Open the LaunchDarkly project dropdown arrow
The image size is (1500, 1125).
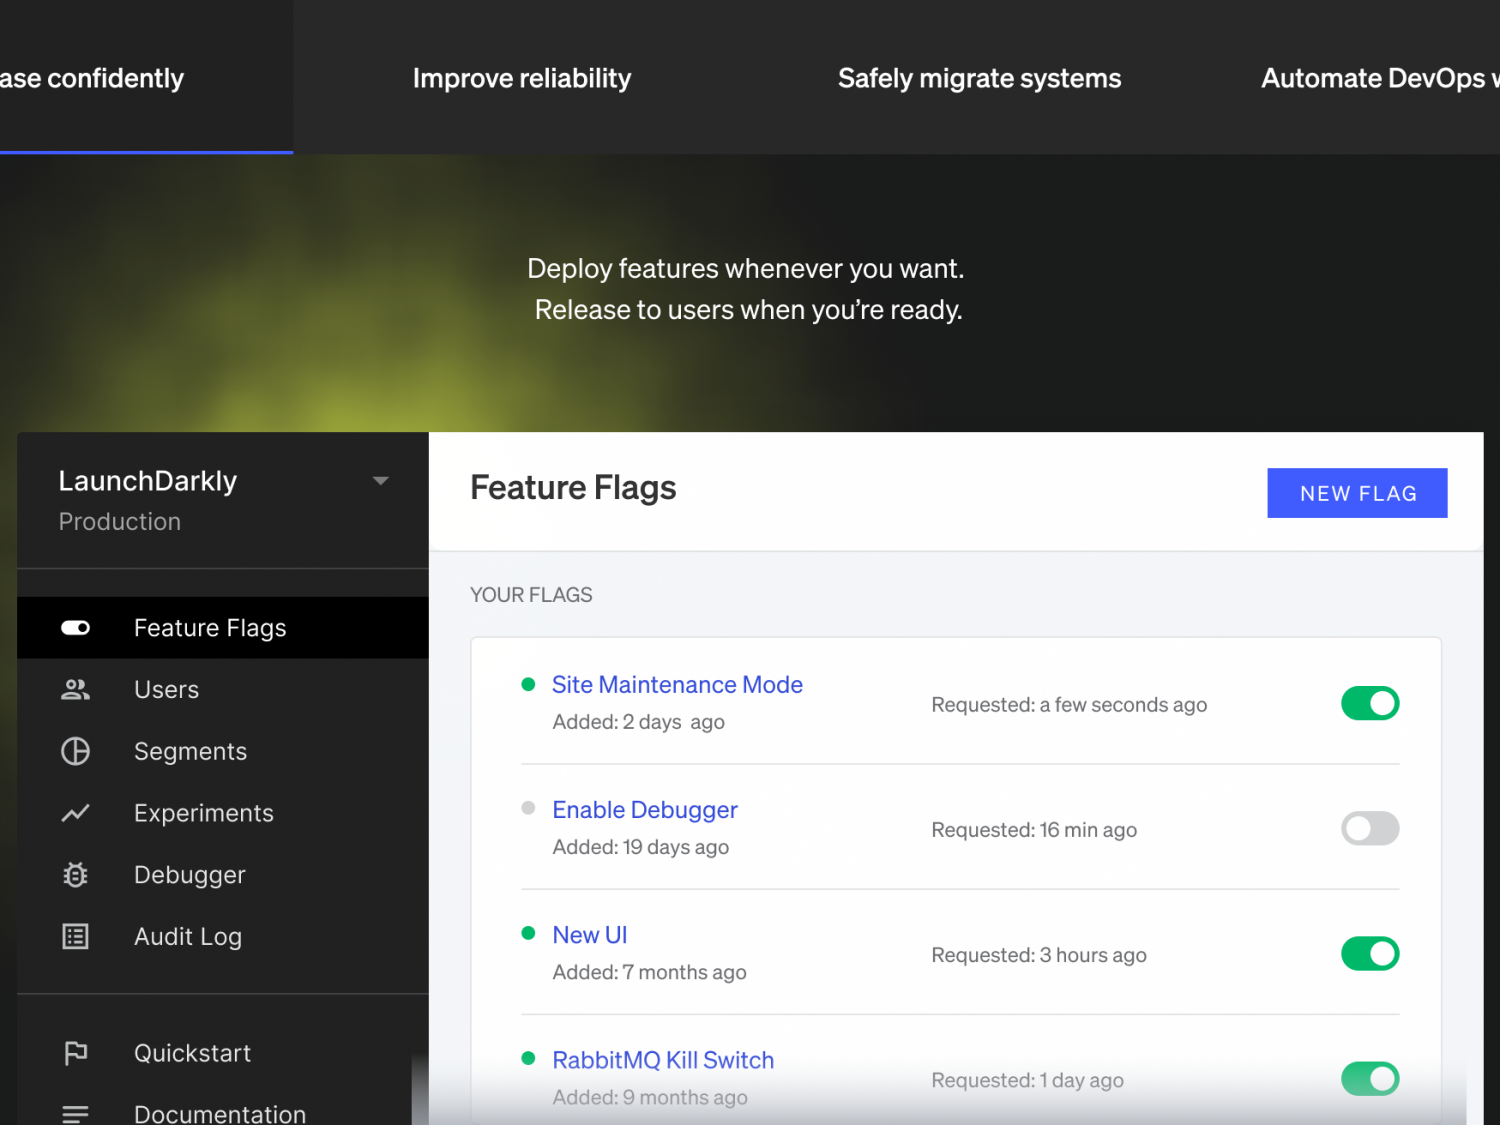380,481
